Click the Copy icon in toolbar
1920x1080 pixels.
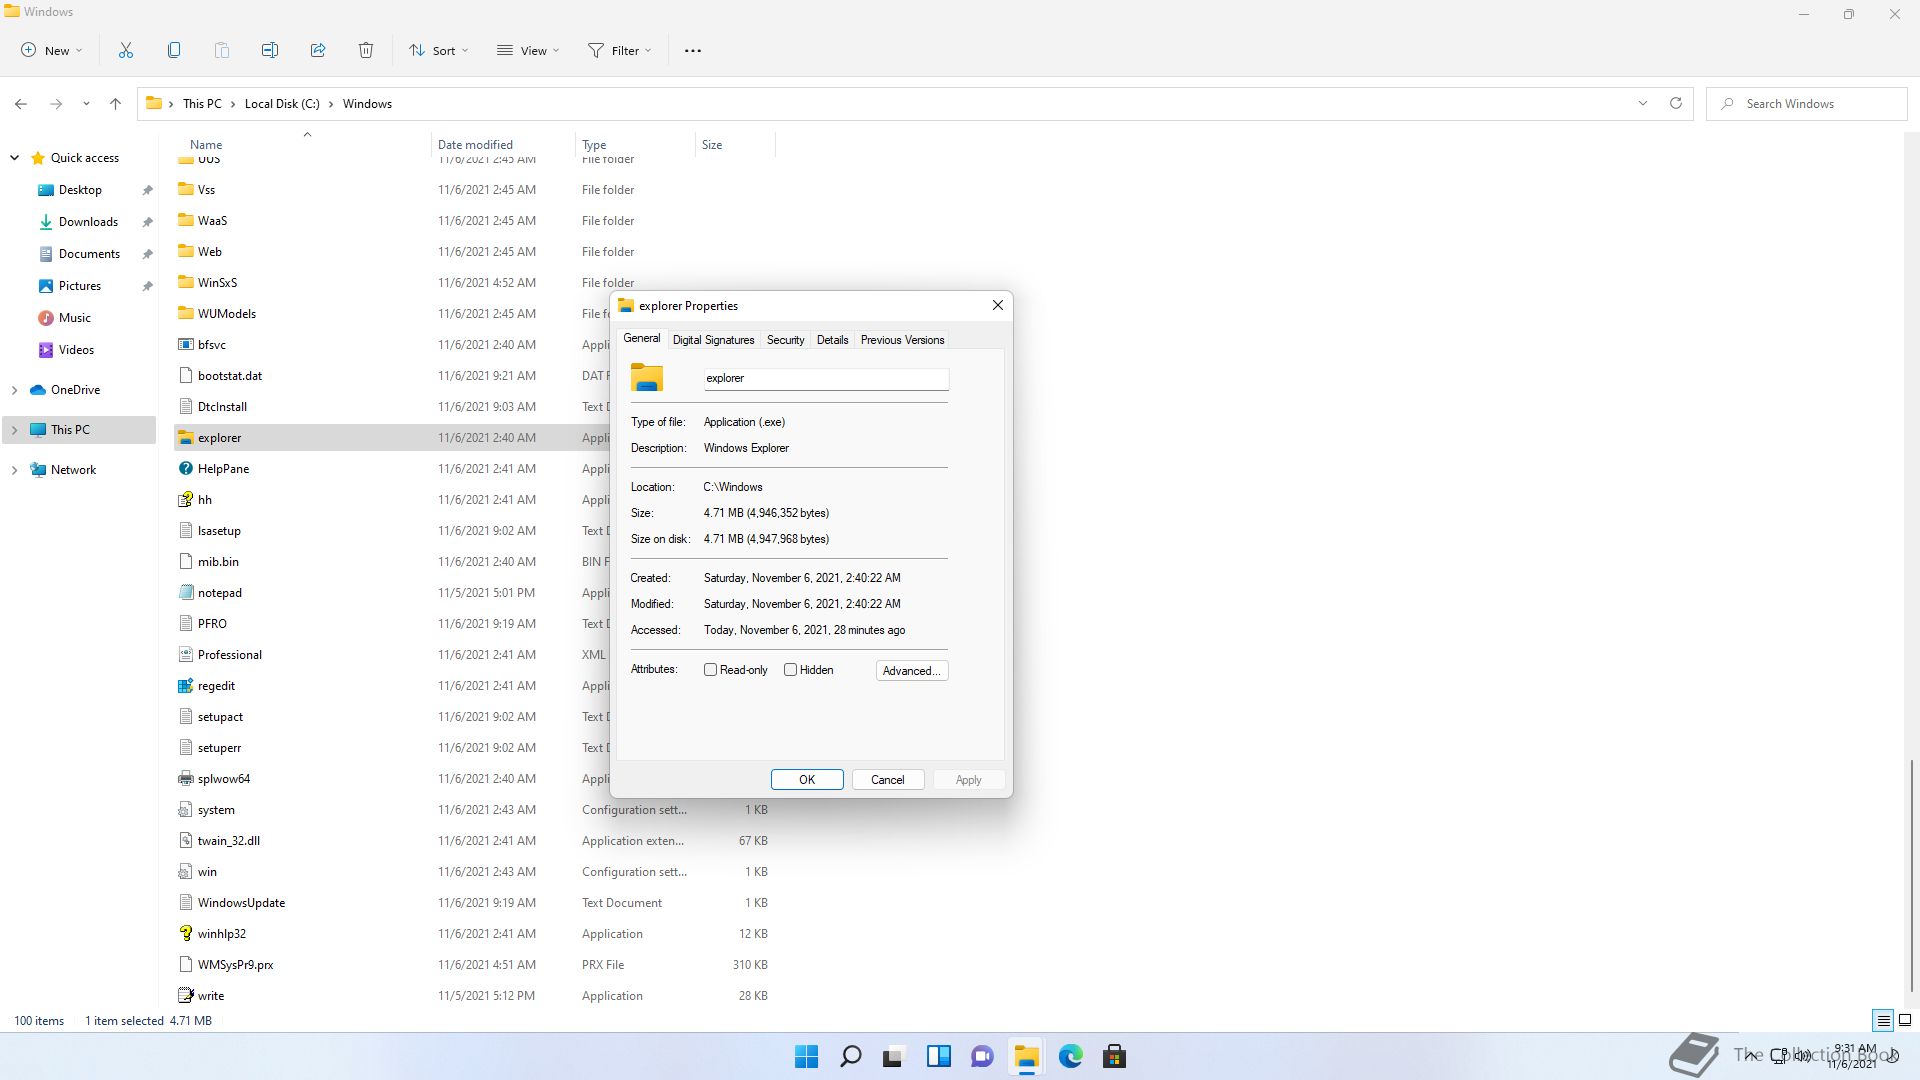point(174,50)
